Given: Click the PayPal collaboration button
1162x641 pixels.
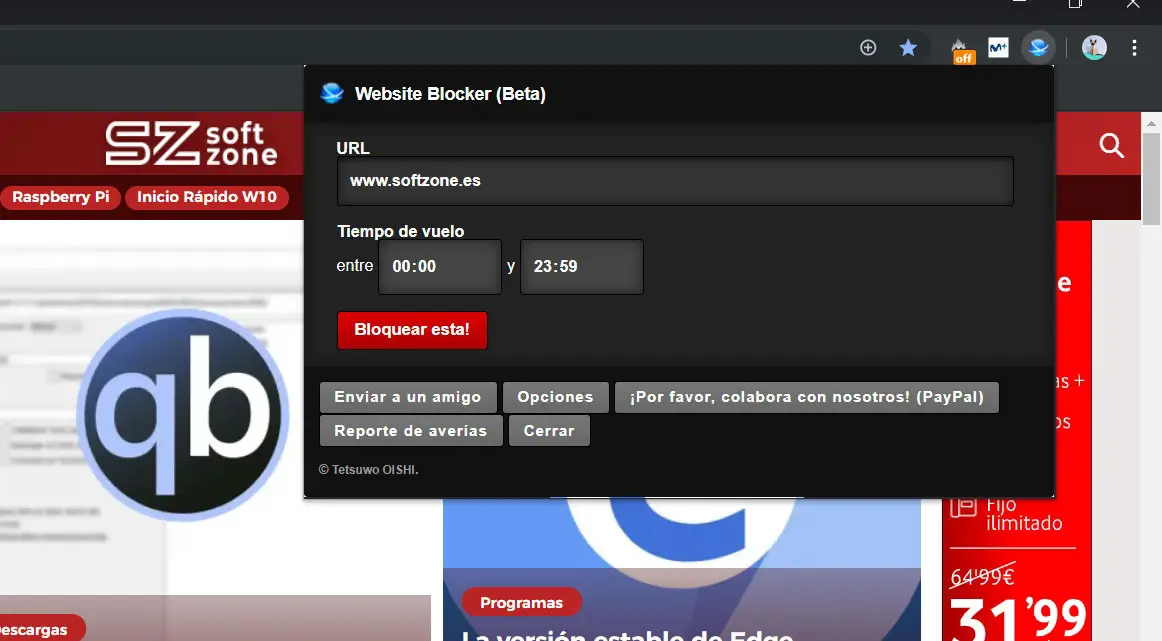Looking at the screenshot, I should (806, 397).
